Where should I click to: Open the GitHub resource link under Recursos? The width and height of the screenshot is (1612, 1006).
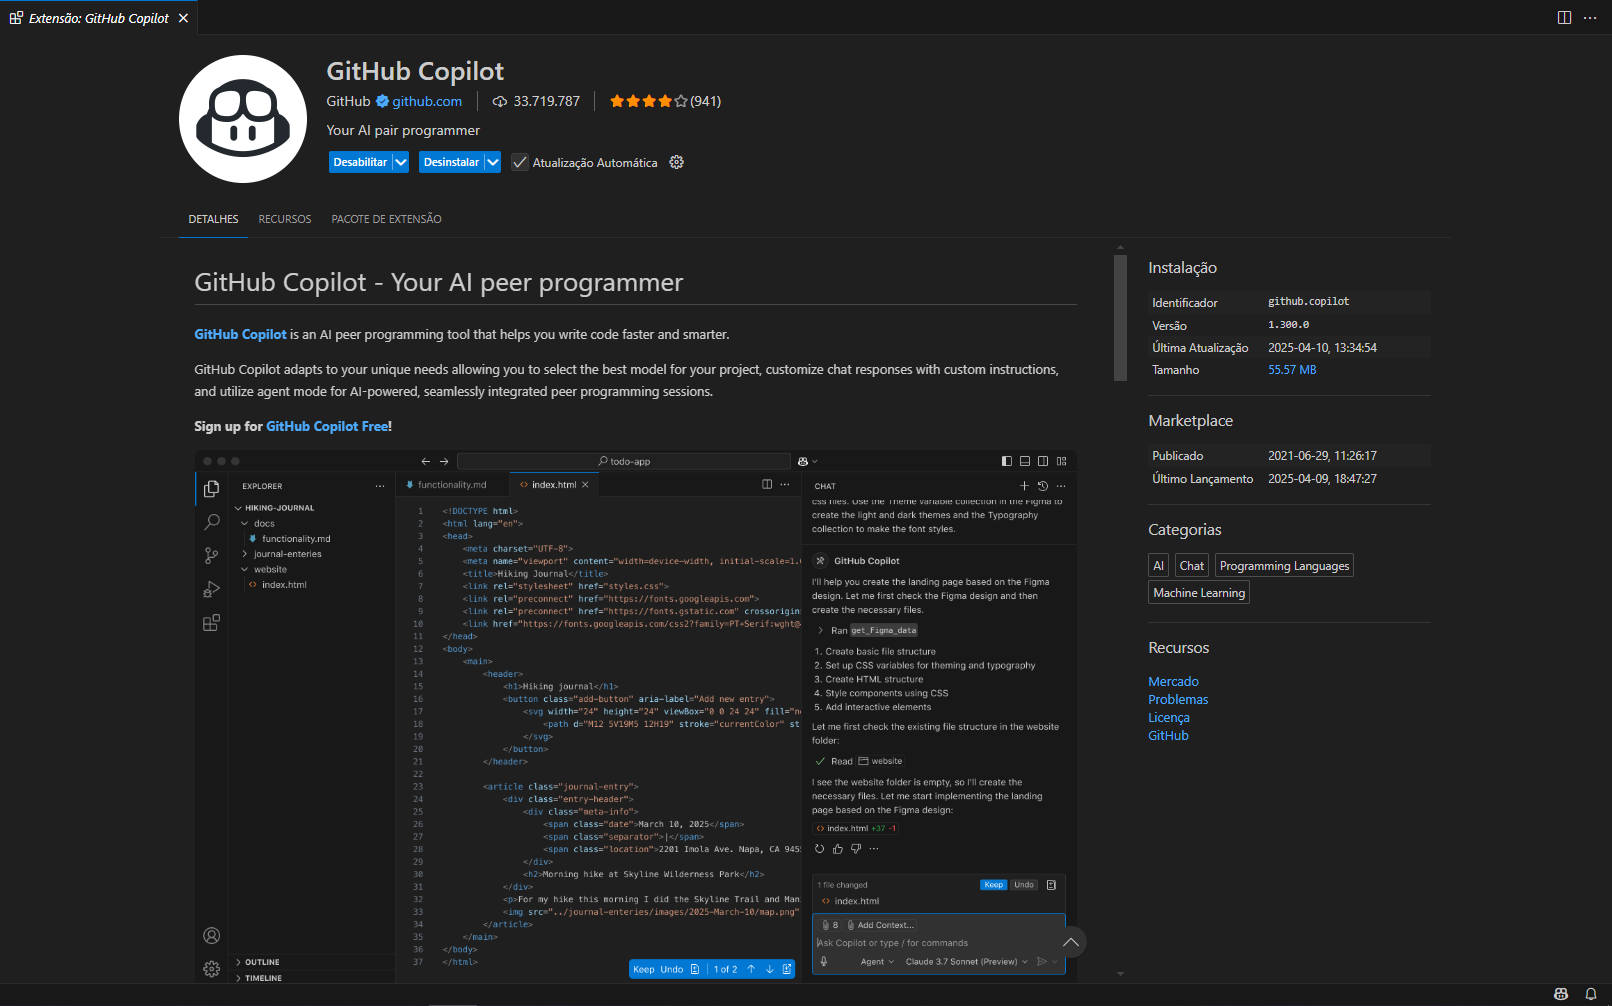pos(1168,736)
